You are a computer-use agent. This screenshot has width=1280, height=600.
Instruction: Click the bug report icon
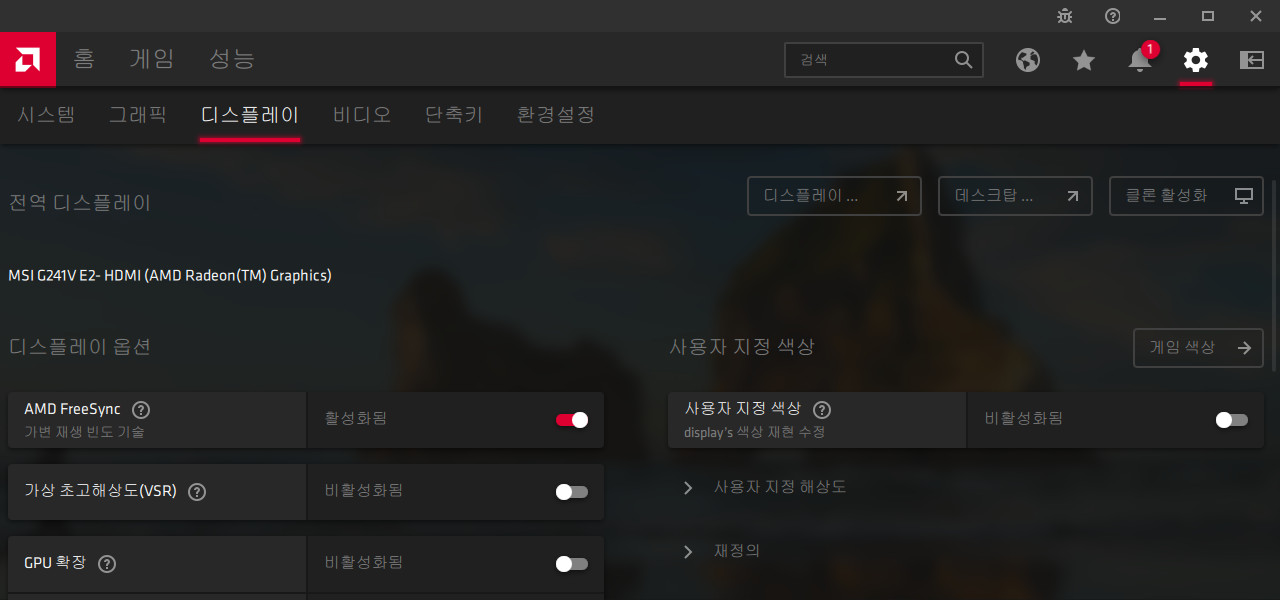click(x=1065, y=16)
